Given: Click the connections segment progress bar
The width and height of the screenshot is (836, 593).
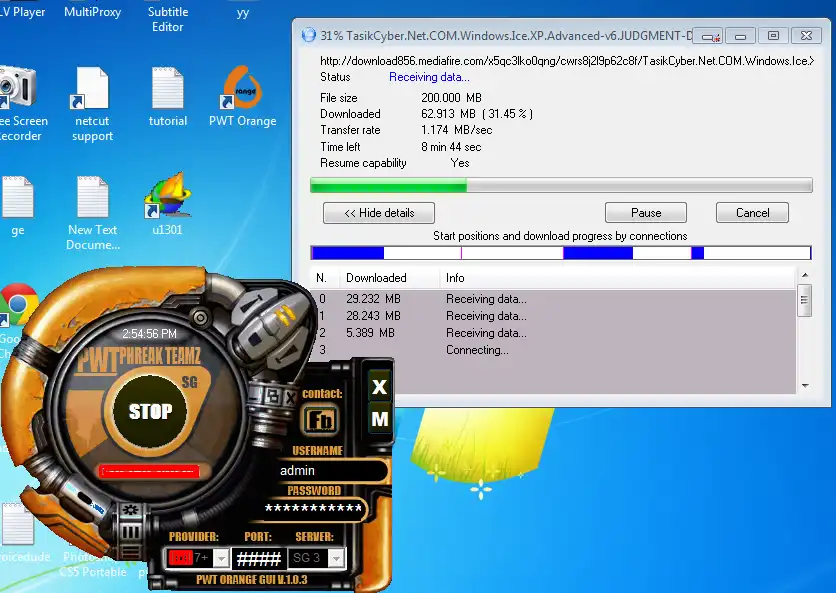Looking at the screenshot, I should (561, 253).
